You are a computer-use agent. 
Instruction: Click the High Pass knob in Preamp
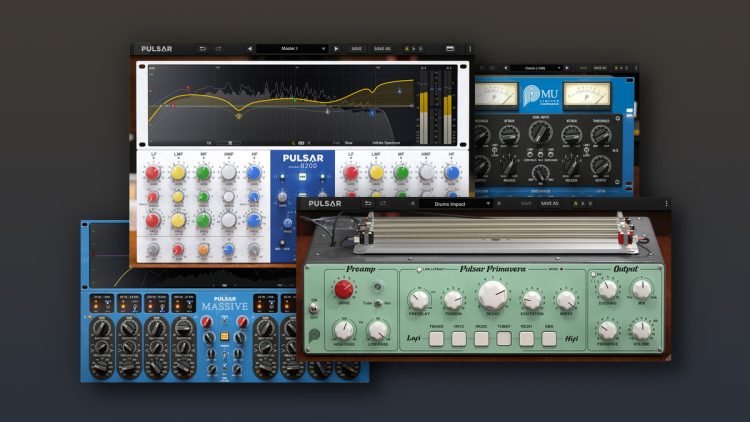point(342,330)
